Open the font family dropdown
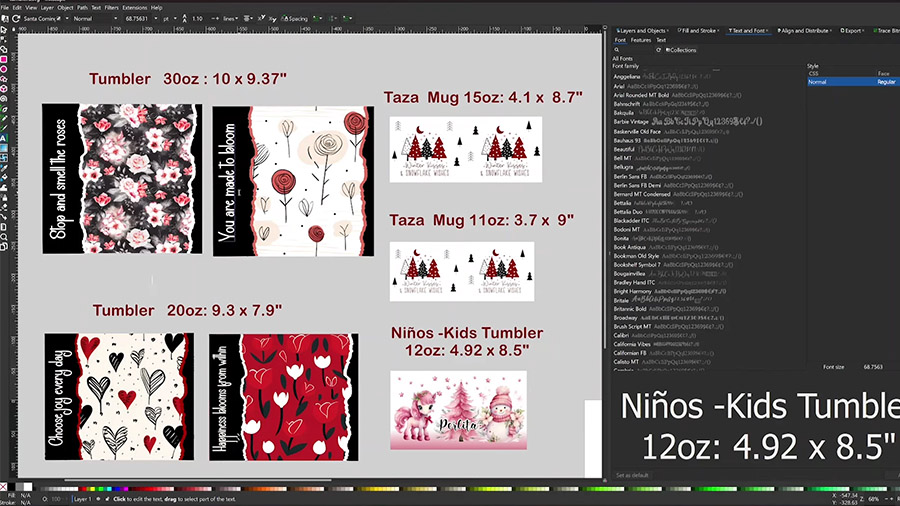Viewport: 900px width, 506px height. pos(67,18)
